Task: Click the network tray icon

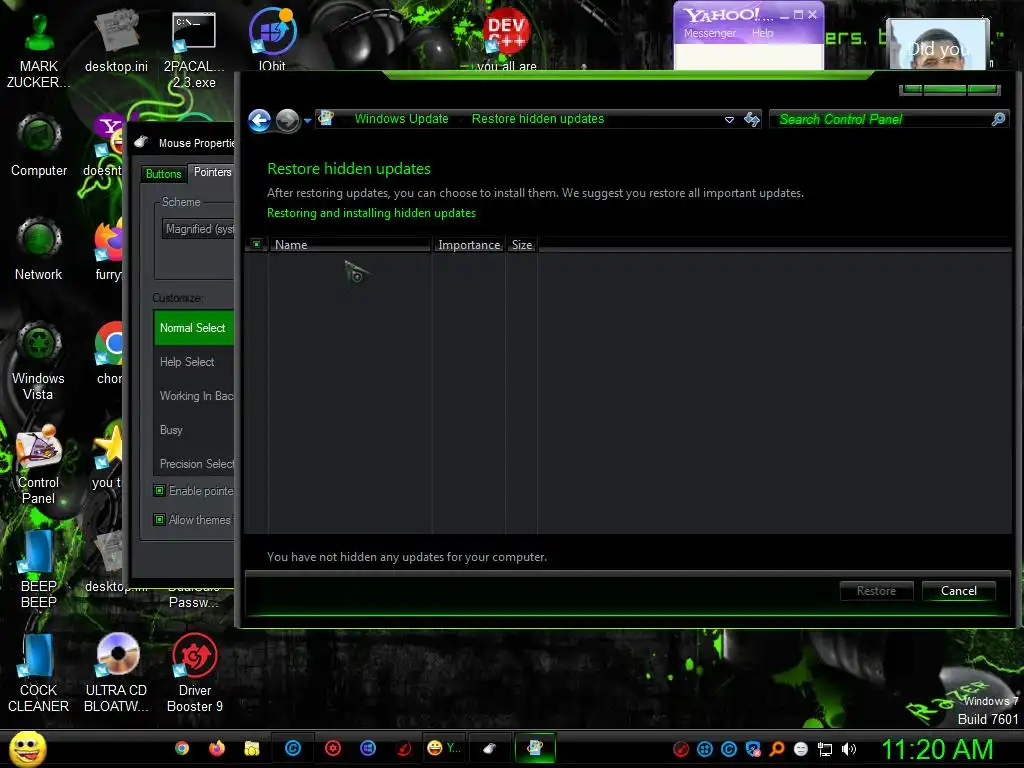Action: (825, 749)
